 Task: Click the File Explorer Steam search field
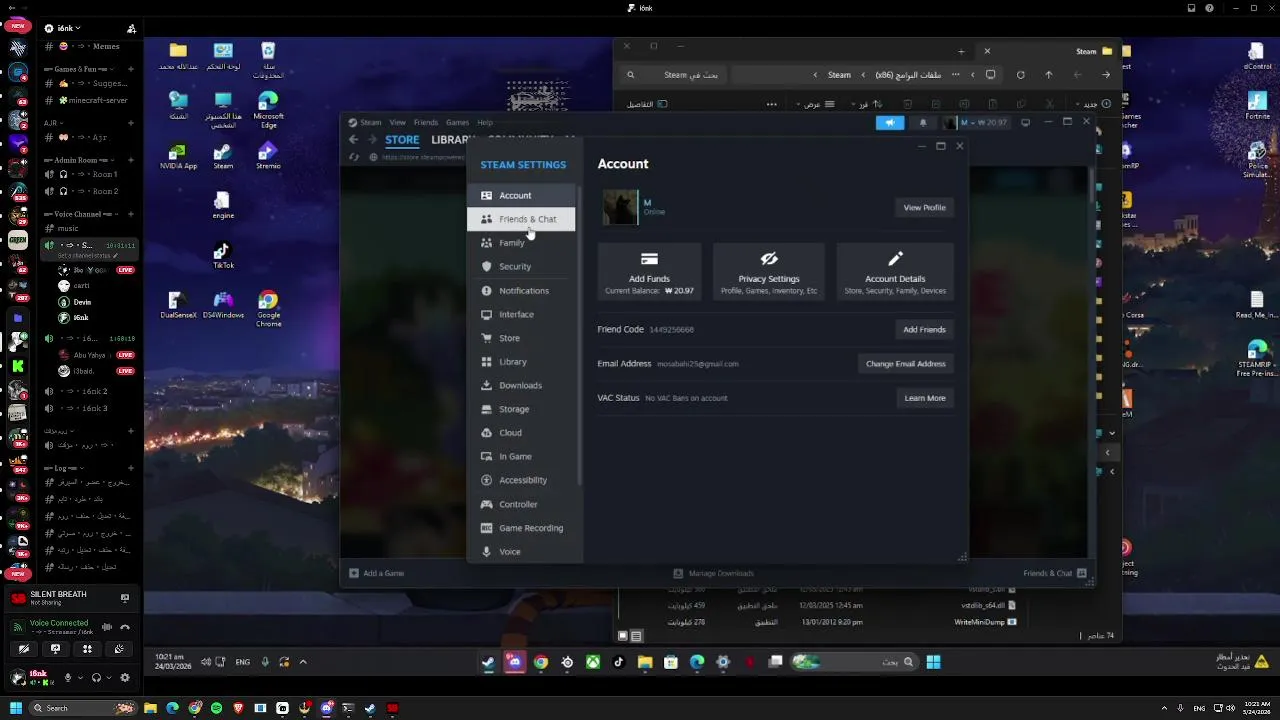[x=672, y=75]
